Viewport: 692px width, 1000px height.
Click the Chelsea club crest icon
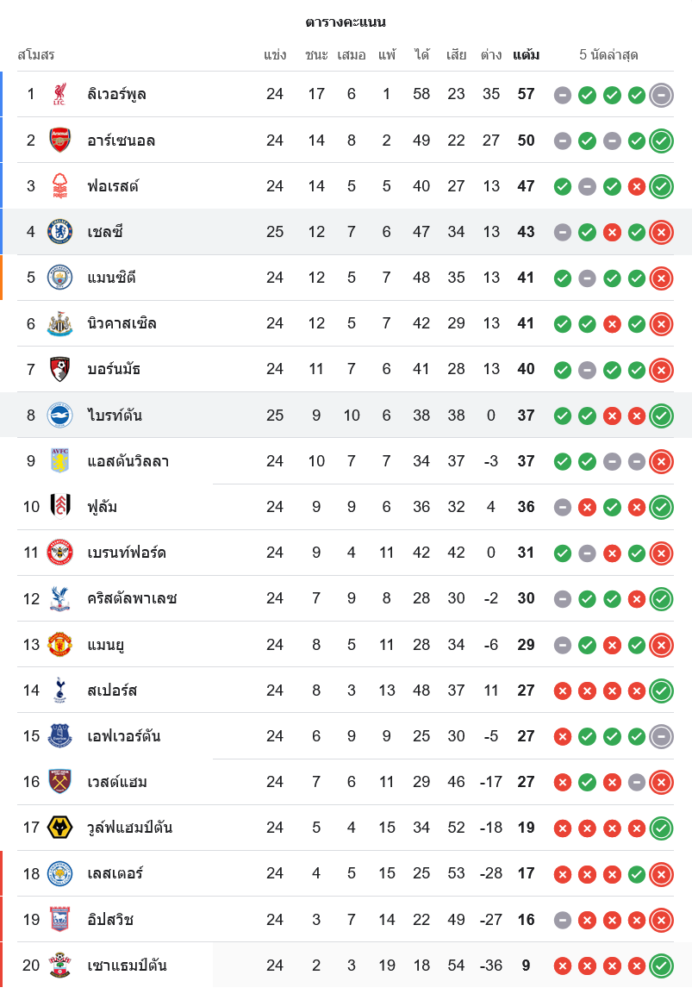point(60,232)
